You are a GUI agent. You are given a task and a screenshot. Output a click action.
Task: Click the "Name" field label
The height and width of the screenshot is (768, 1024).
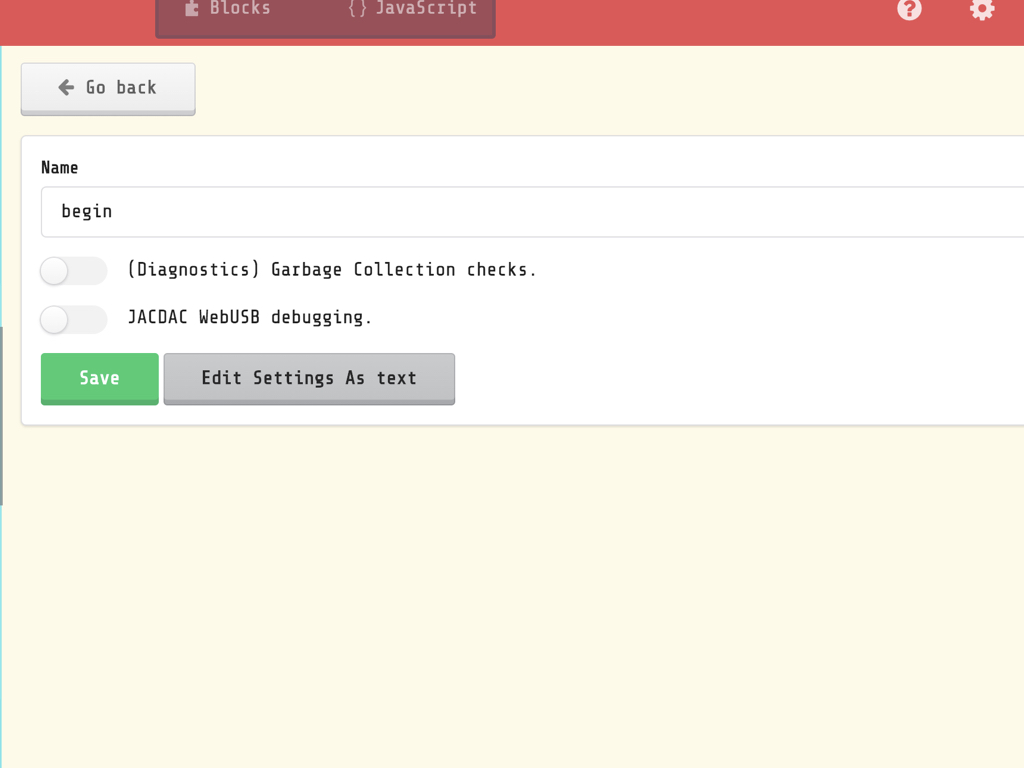pyautogui.click(x=59, y=168)
